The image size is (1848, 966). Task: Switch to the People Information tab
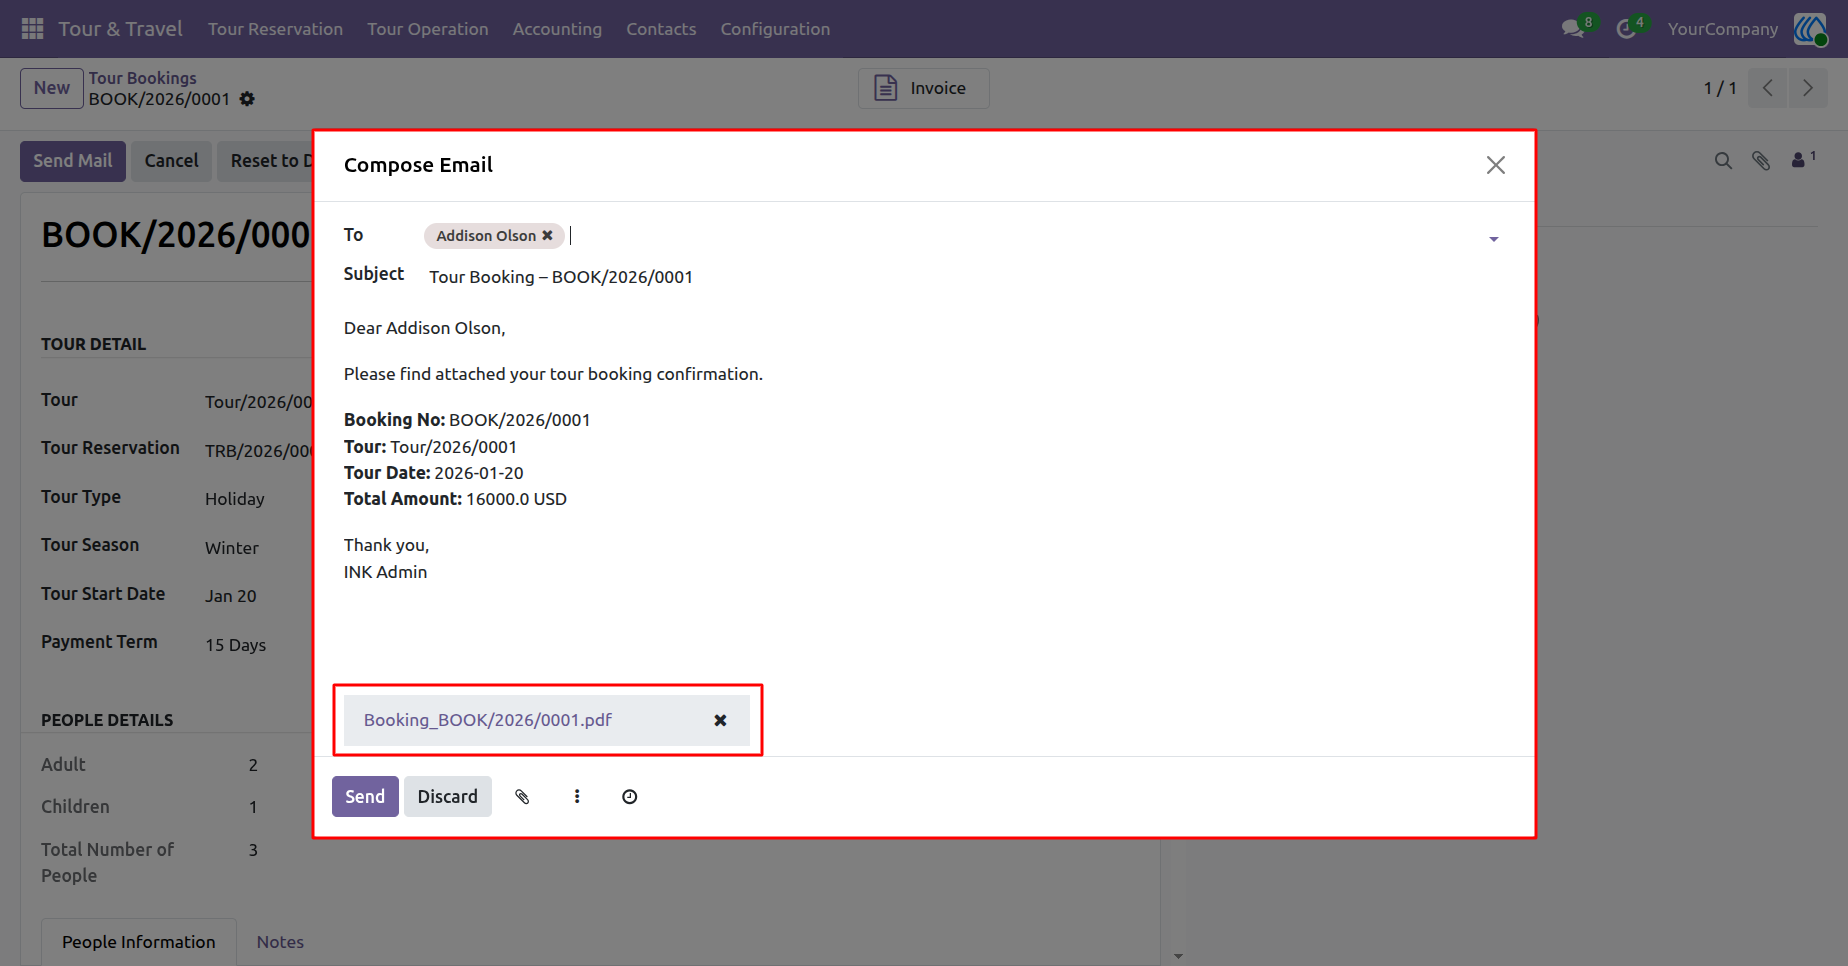(x=139, y=942)
